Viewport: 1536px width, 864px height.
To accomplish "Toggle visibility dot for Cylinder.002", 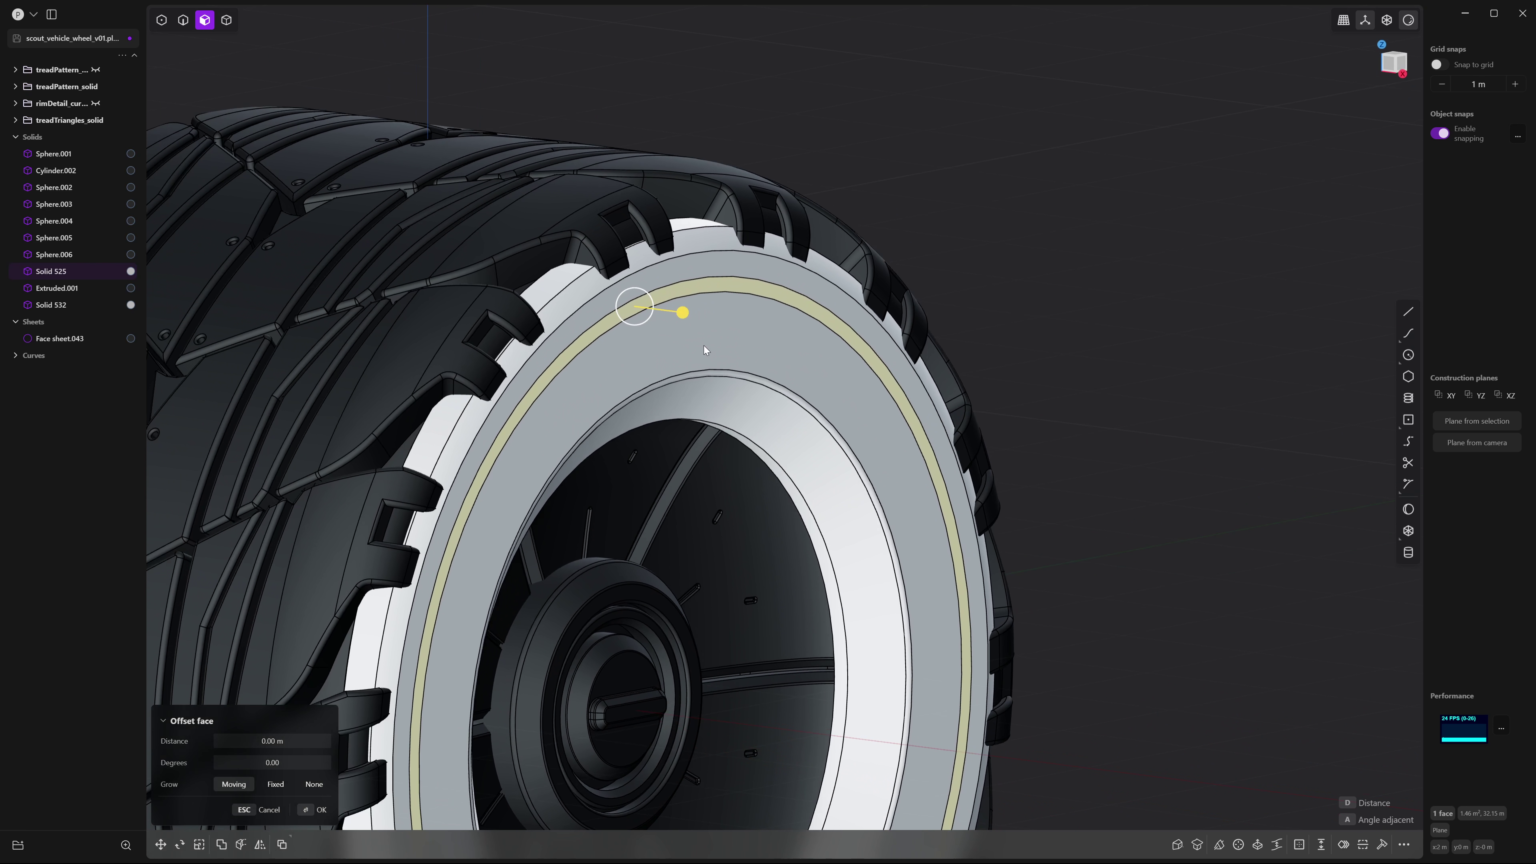I will pyautogui.click(x=130, y=171).
